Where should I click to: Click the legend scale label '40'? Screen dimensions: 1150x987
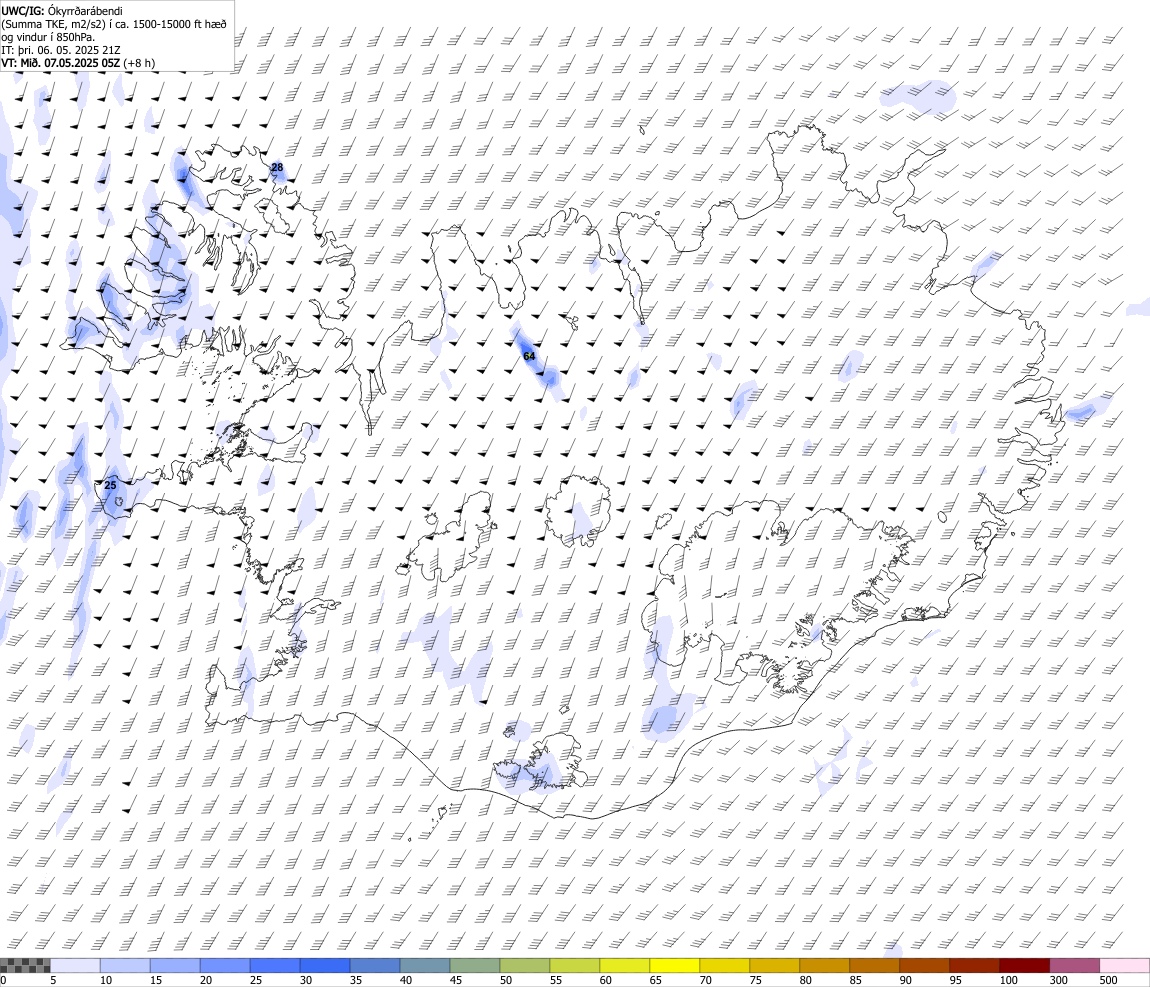[x=406, y=980]
